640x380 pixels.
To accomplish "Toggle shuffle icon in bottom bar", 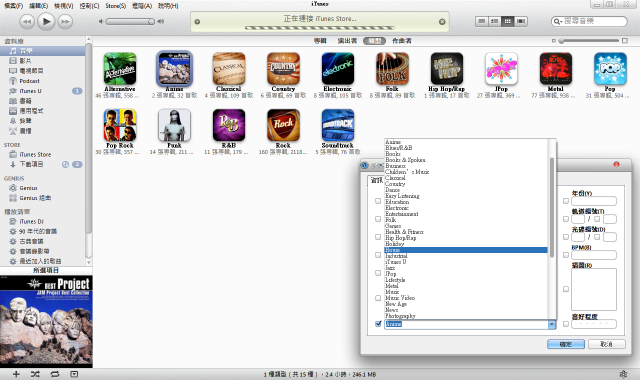I will click(35, 374).
